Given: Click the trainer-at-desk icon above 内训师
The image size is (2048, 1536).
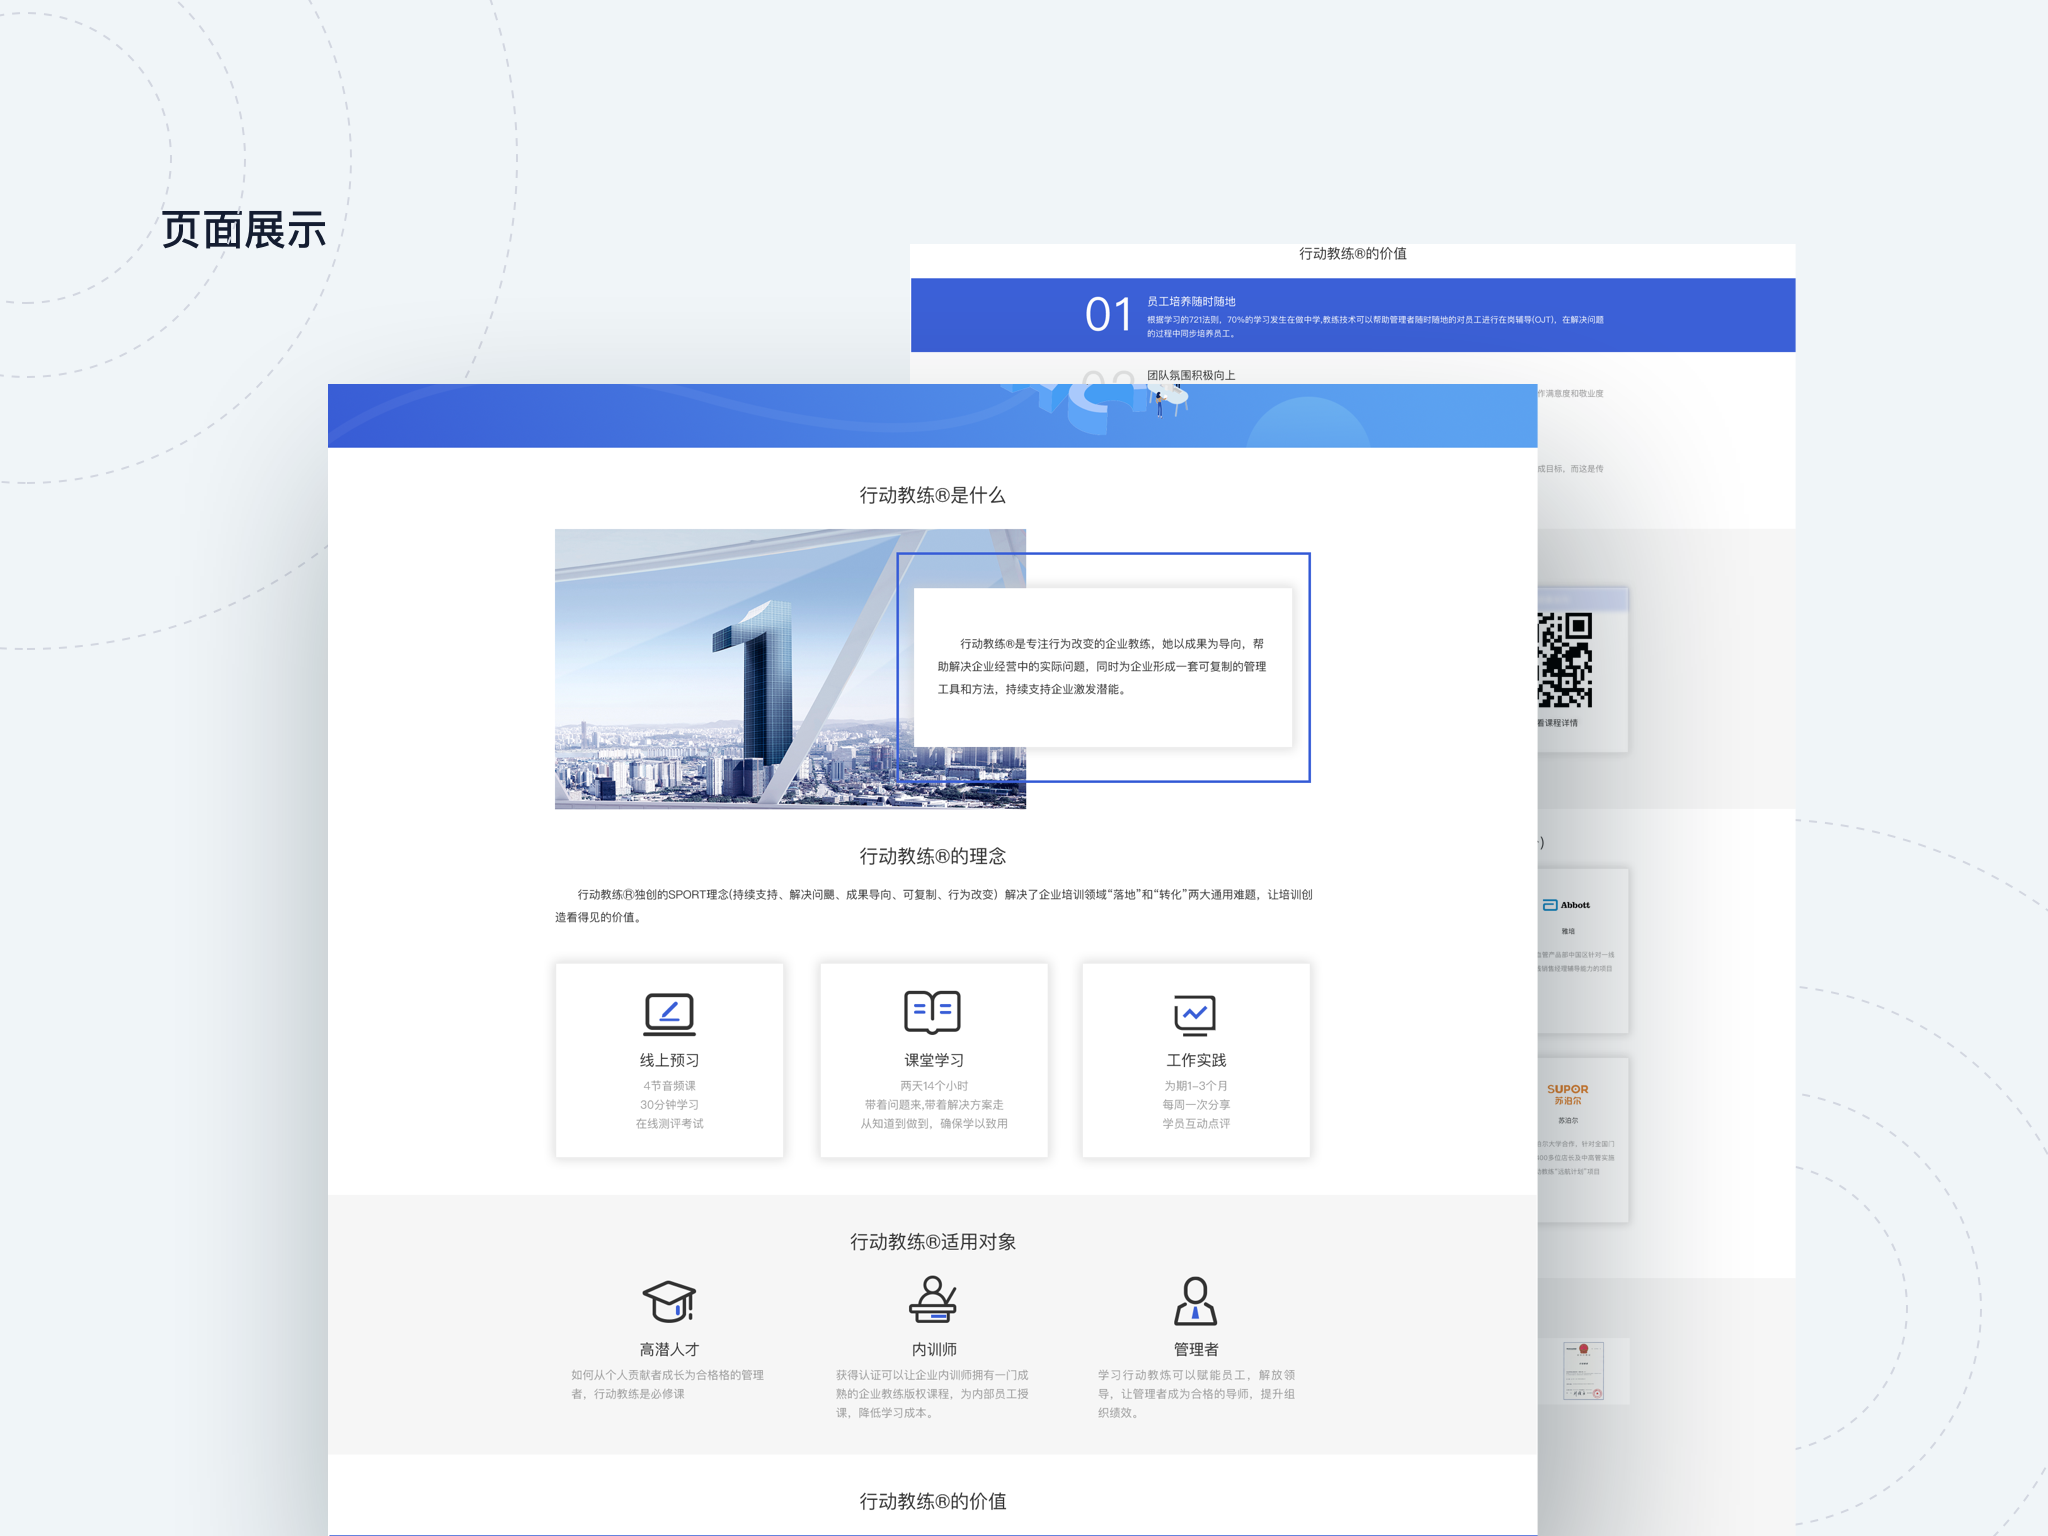Looking at the screenshot, I should pyautogui.click(x=932, y=1299).
